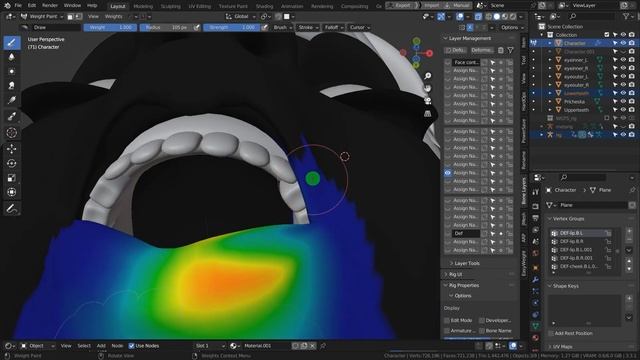Open the Render menu
640x360 pixels.
(x=50, y=6)
